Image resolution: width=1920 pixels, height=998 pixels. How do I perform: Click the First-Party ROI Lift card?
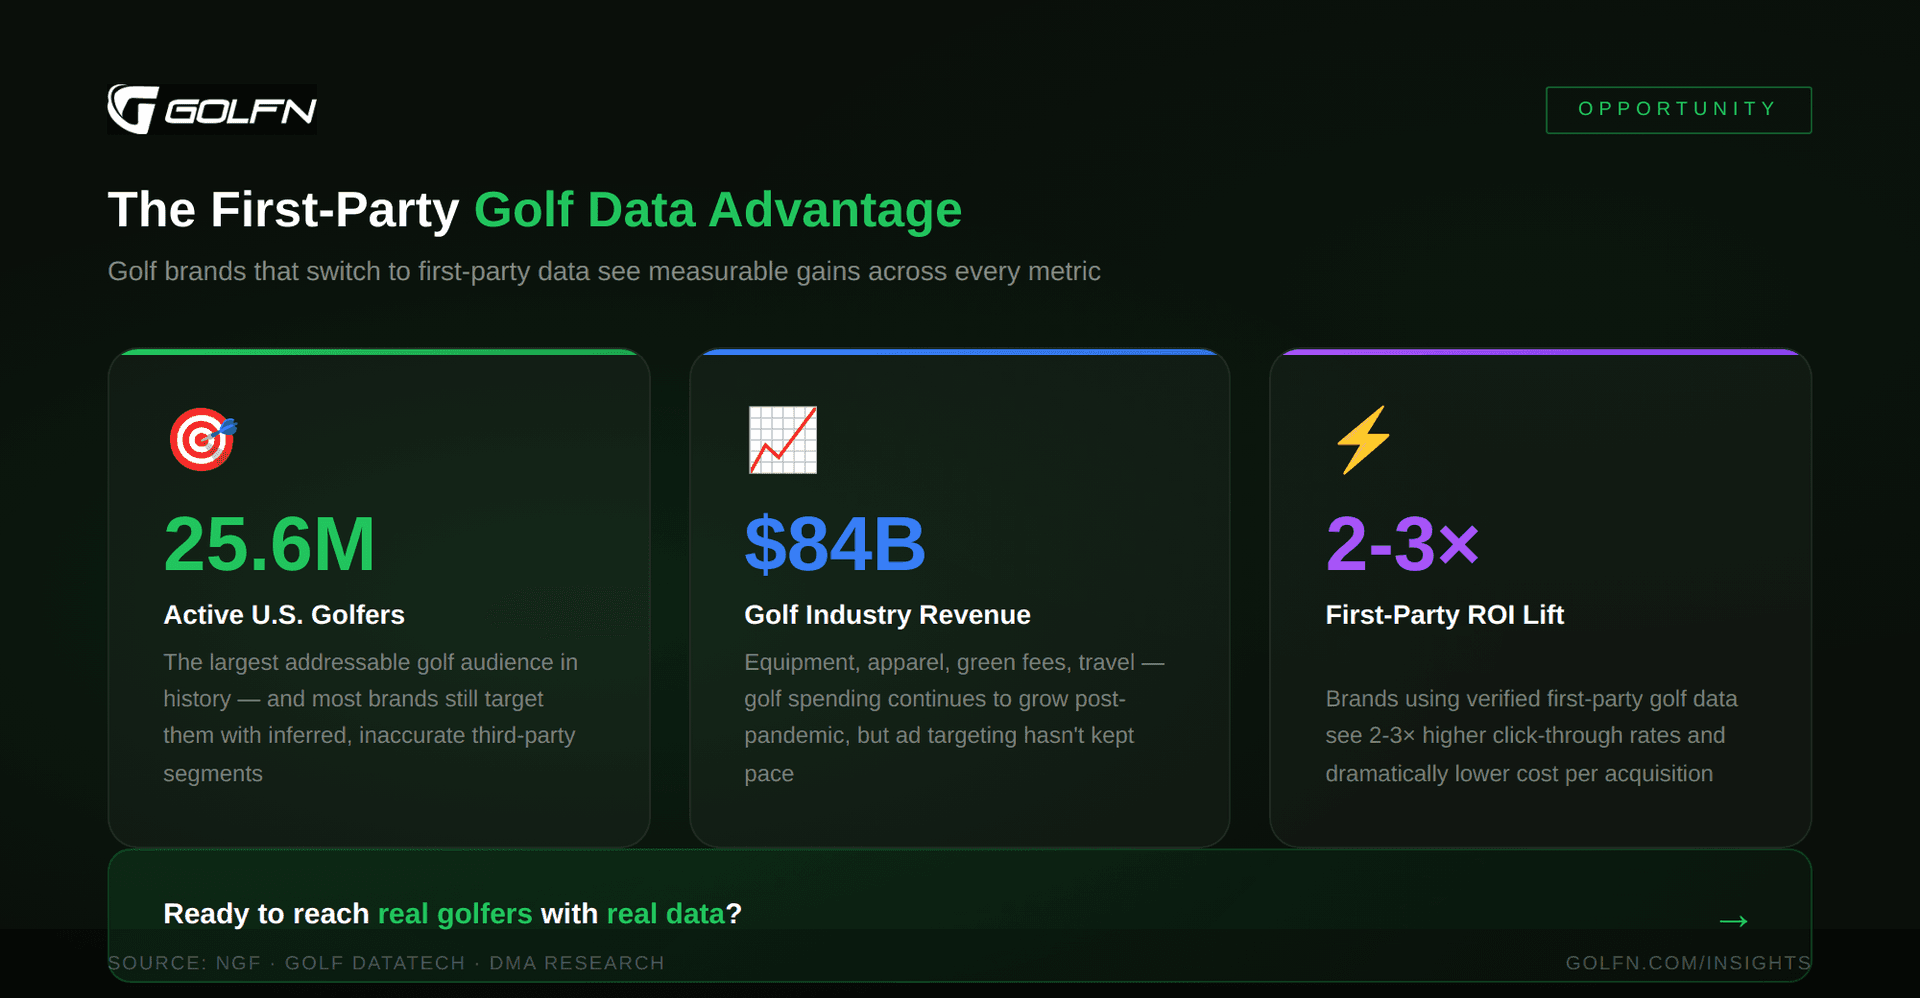(1540, 595)
